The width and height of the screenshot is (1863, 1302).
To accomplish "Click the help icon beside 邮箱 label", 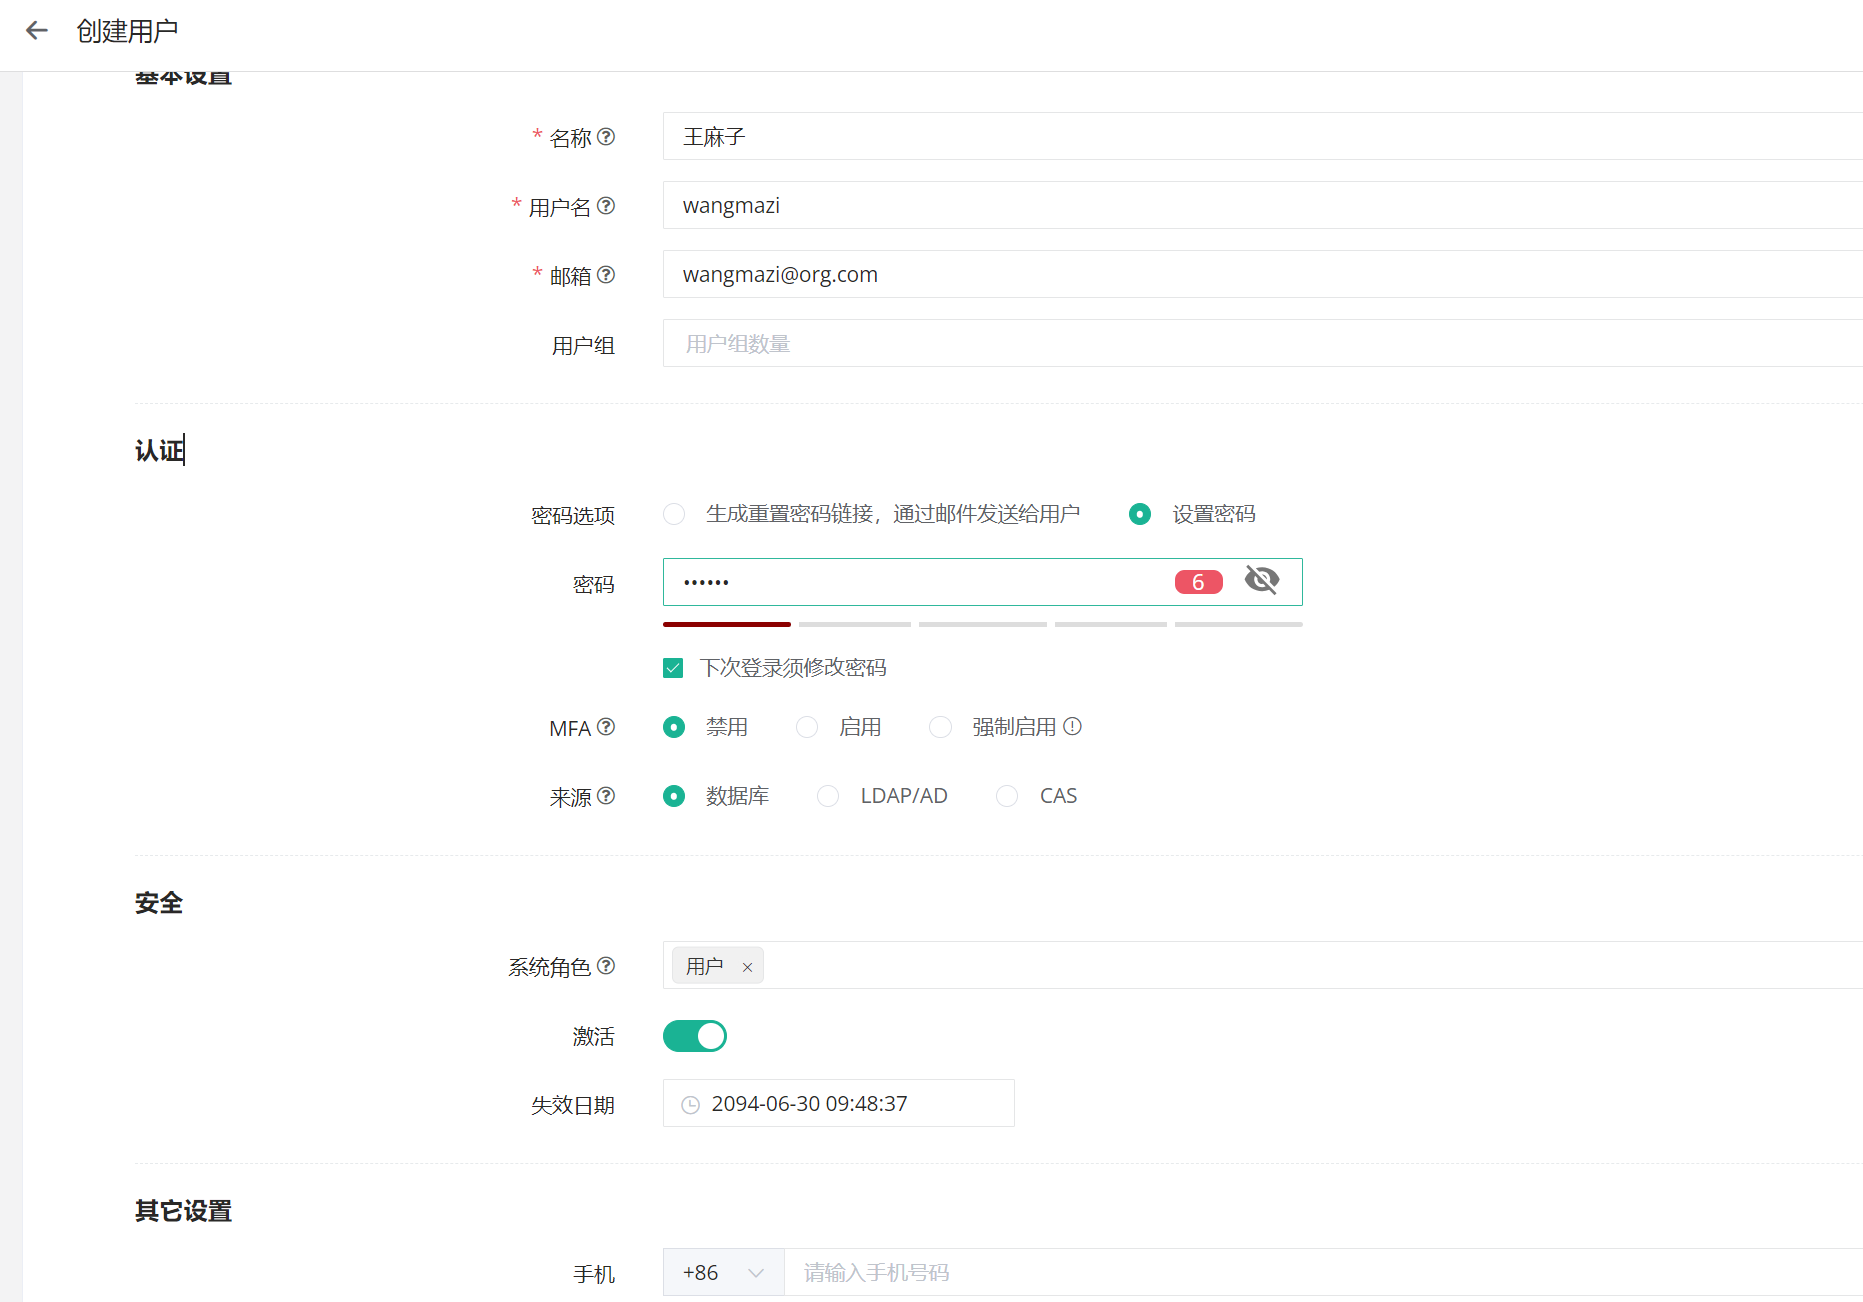I will (606, 275).
